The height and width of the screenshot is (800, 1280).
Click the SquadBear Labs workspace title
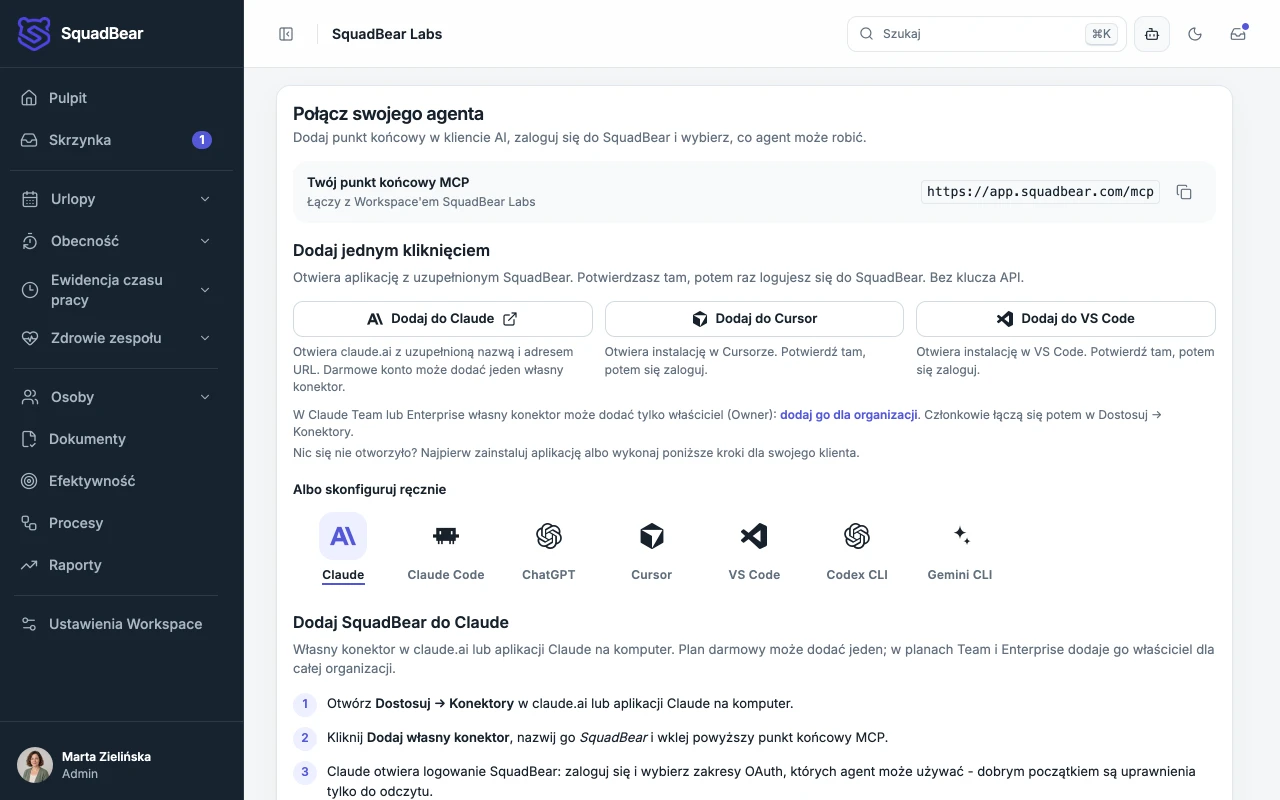coord(387,34)
